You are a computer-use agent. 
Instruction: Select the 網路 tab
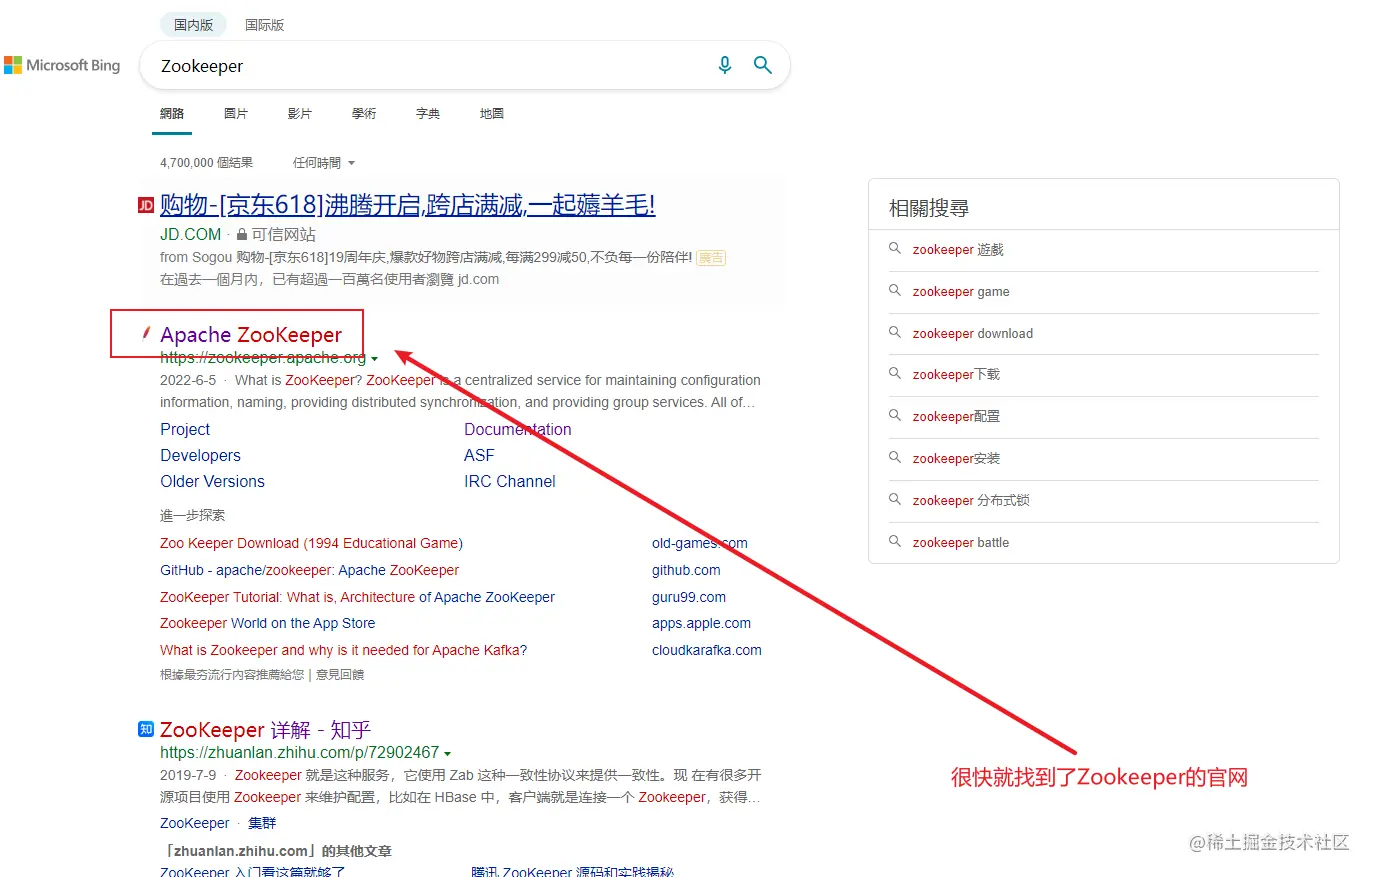point(172,113)
